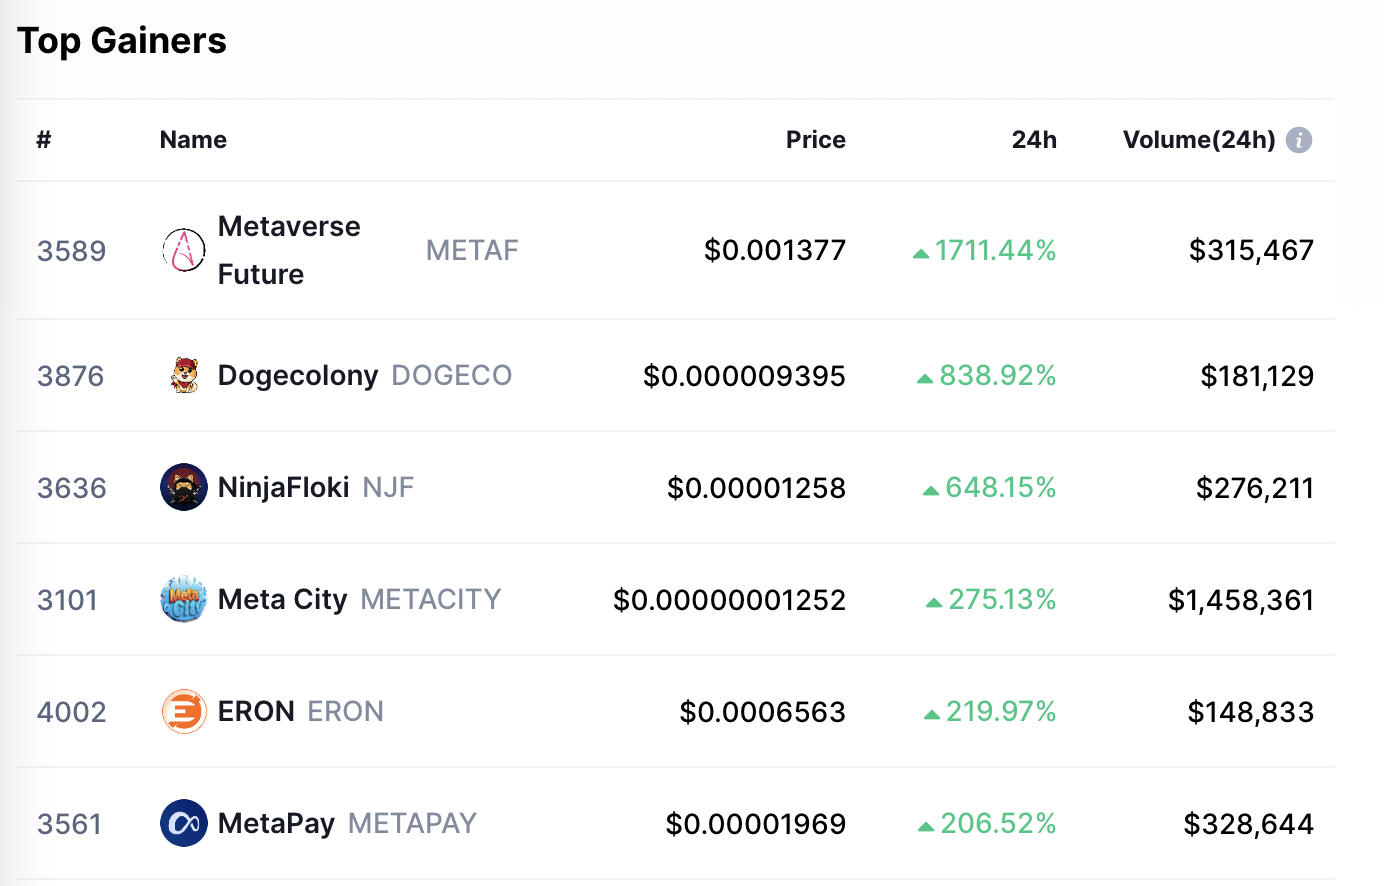Click the blue MetaPay infinity icon
1384x886 pixels.
184,824
